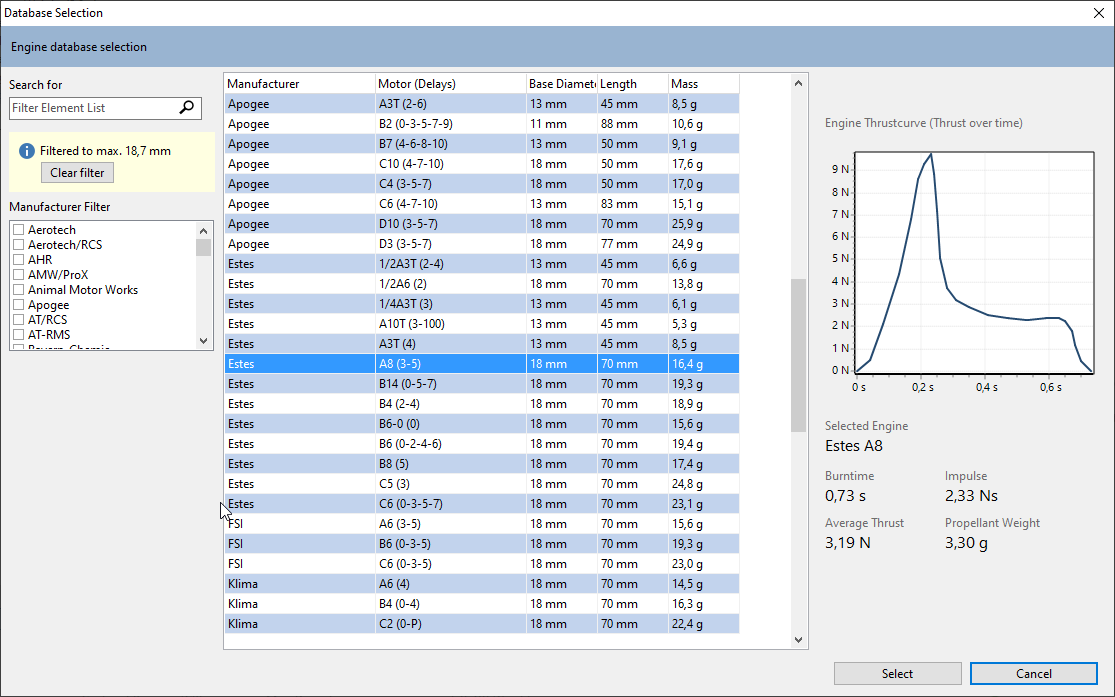This screenshot has height=697, width=1115.
Task: Cancel the engine selection dialog
Action: pyautogui.click(x=1033, y=674)
